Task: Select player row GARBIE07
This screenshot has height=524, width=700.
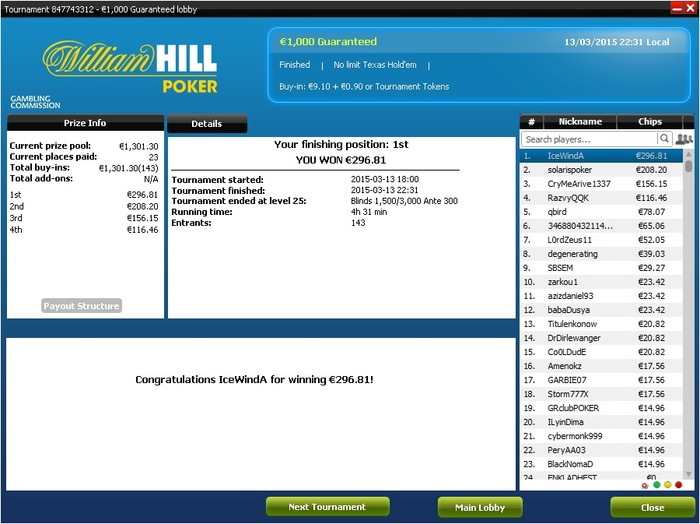Action: 601,380
